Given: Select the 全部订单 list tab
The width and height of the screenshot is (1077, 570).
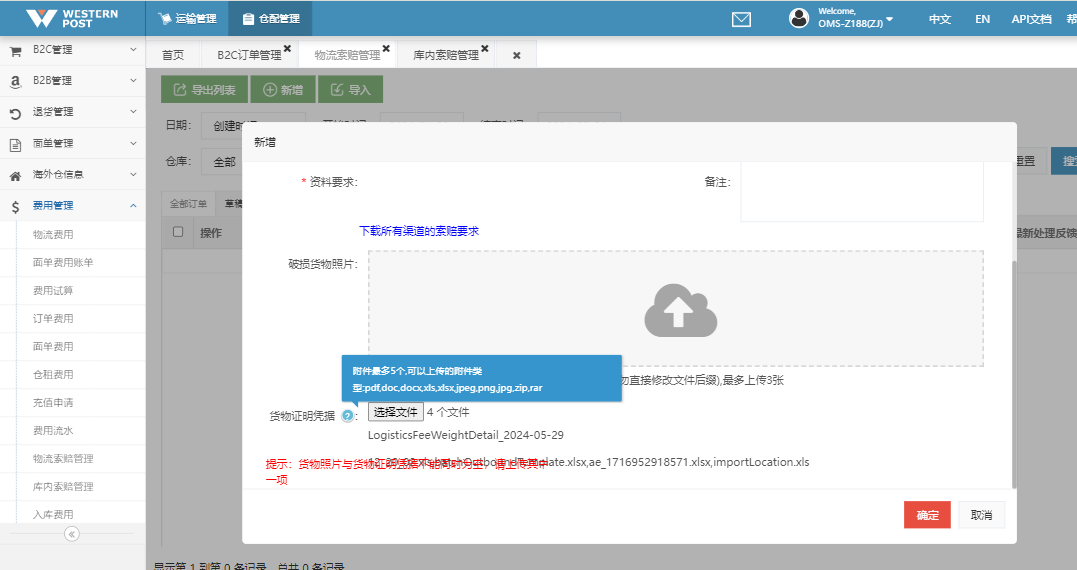Looking at the screenshot, I should tap(188, 204).
